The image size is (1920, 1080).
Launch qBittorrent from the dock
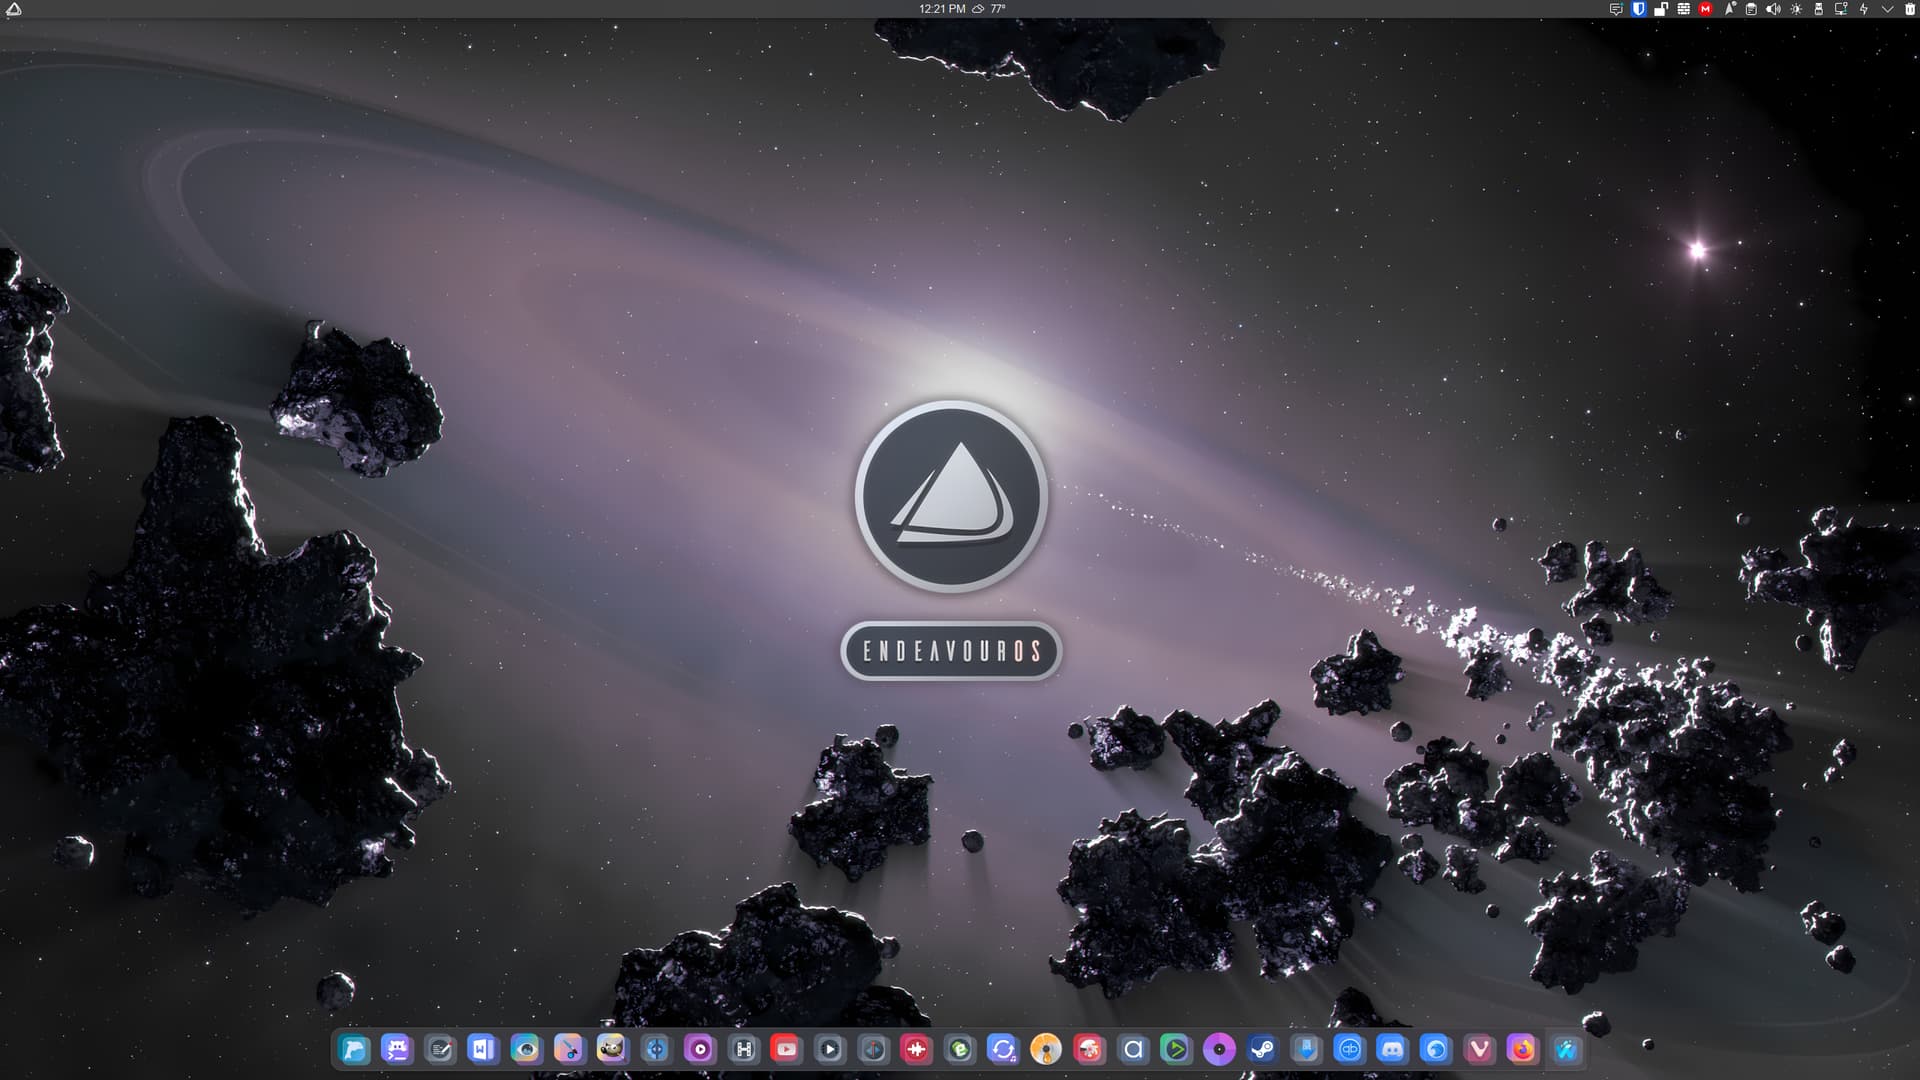[1349, 1049]
